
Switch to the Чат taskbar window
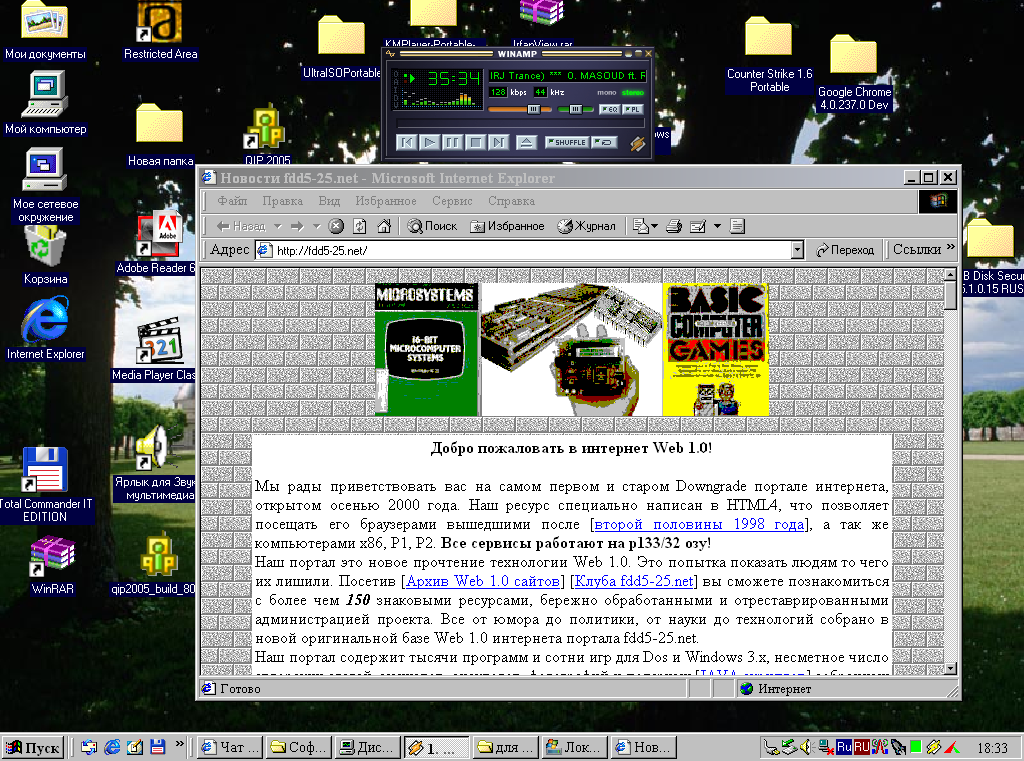(x=231, y=747)
